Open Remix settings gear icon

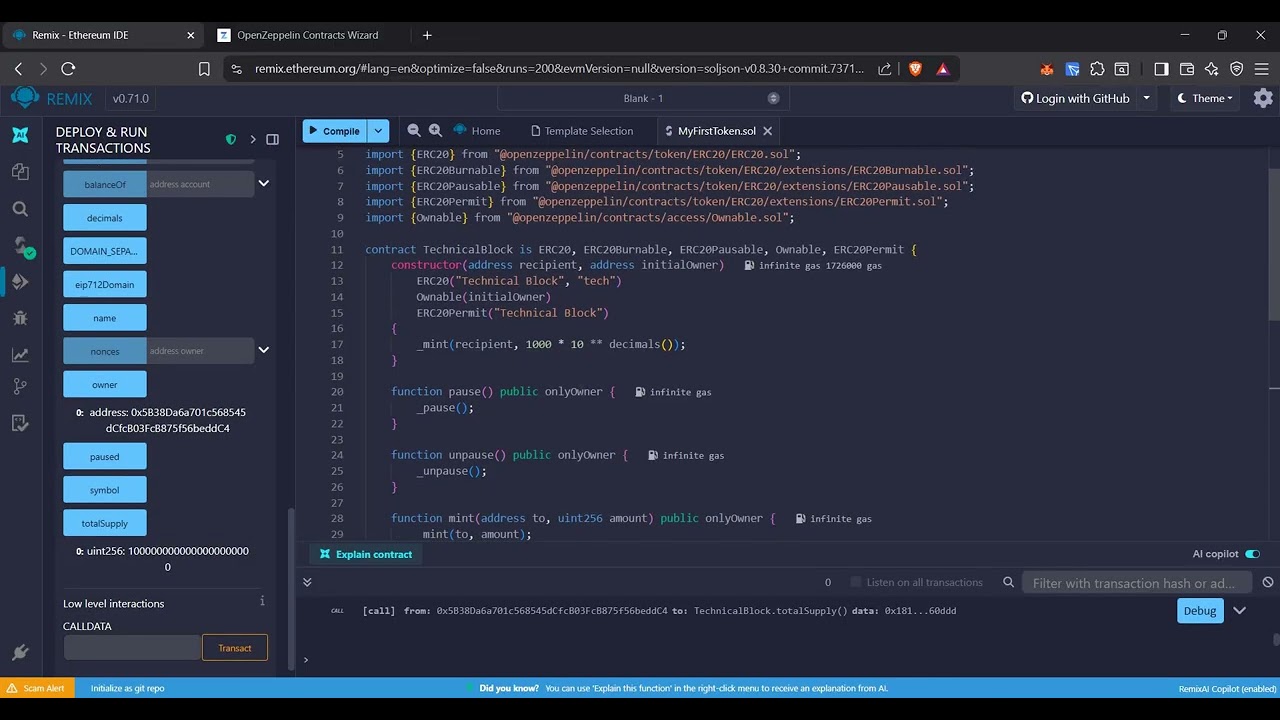click(x=1263, y=98)
